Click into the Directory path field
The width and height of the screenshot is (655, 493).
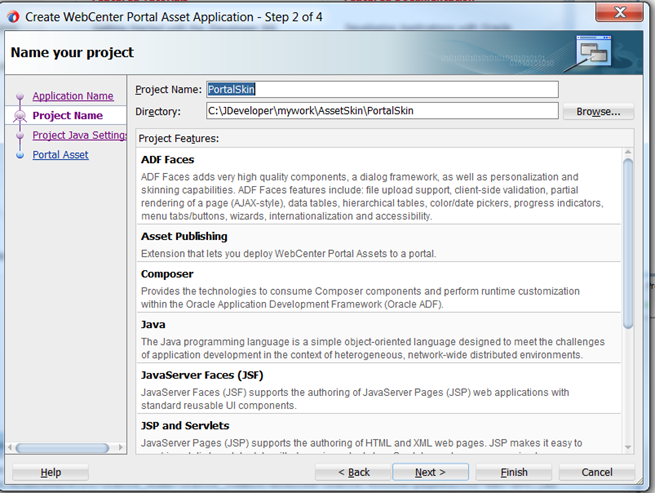click(381, 111)
